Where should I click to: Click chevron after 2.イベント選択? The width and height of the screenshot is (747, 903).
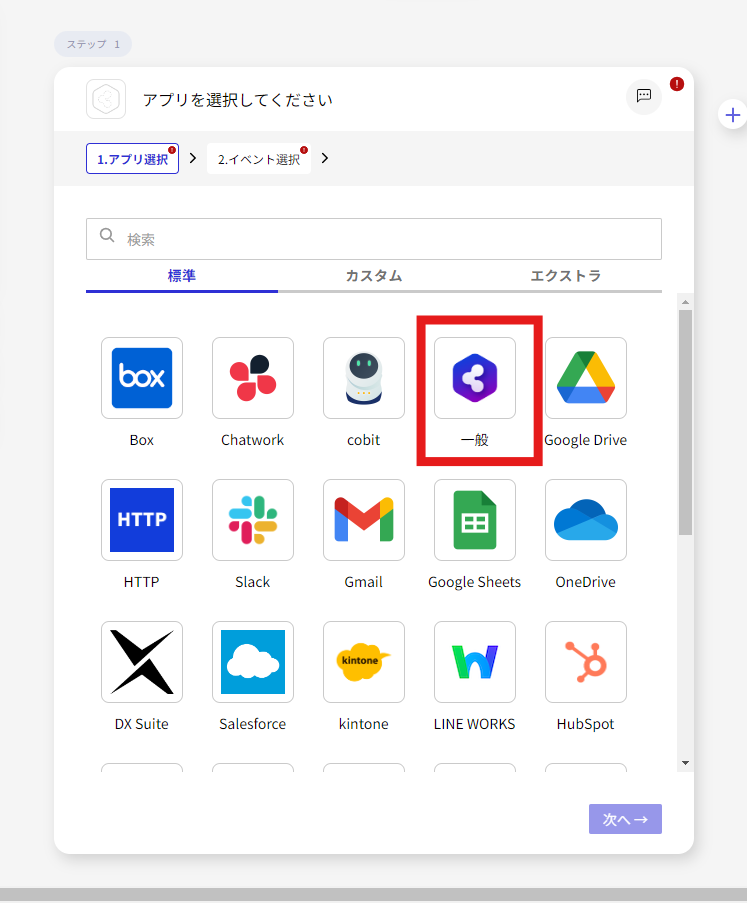tap(325, 158)
